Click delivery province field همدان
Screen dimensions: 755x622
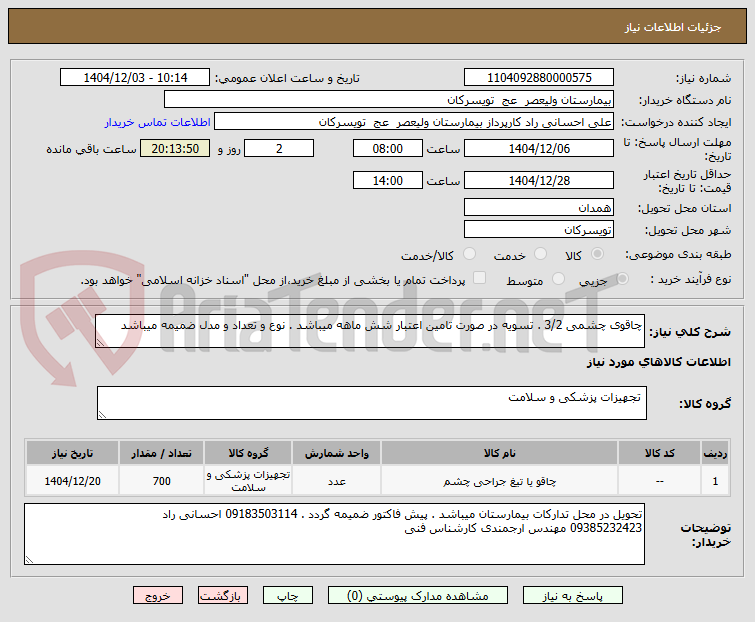pos(539,207)
